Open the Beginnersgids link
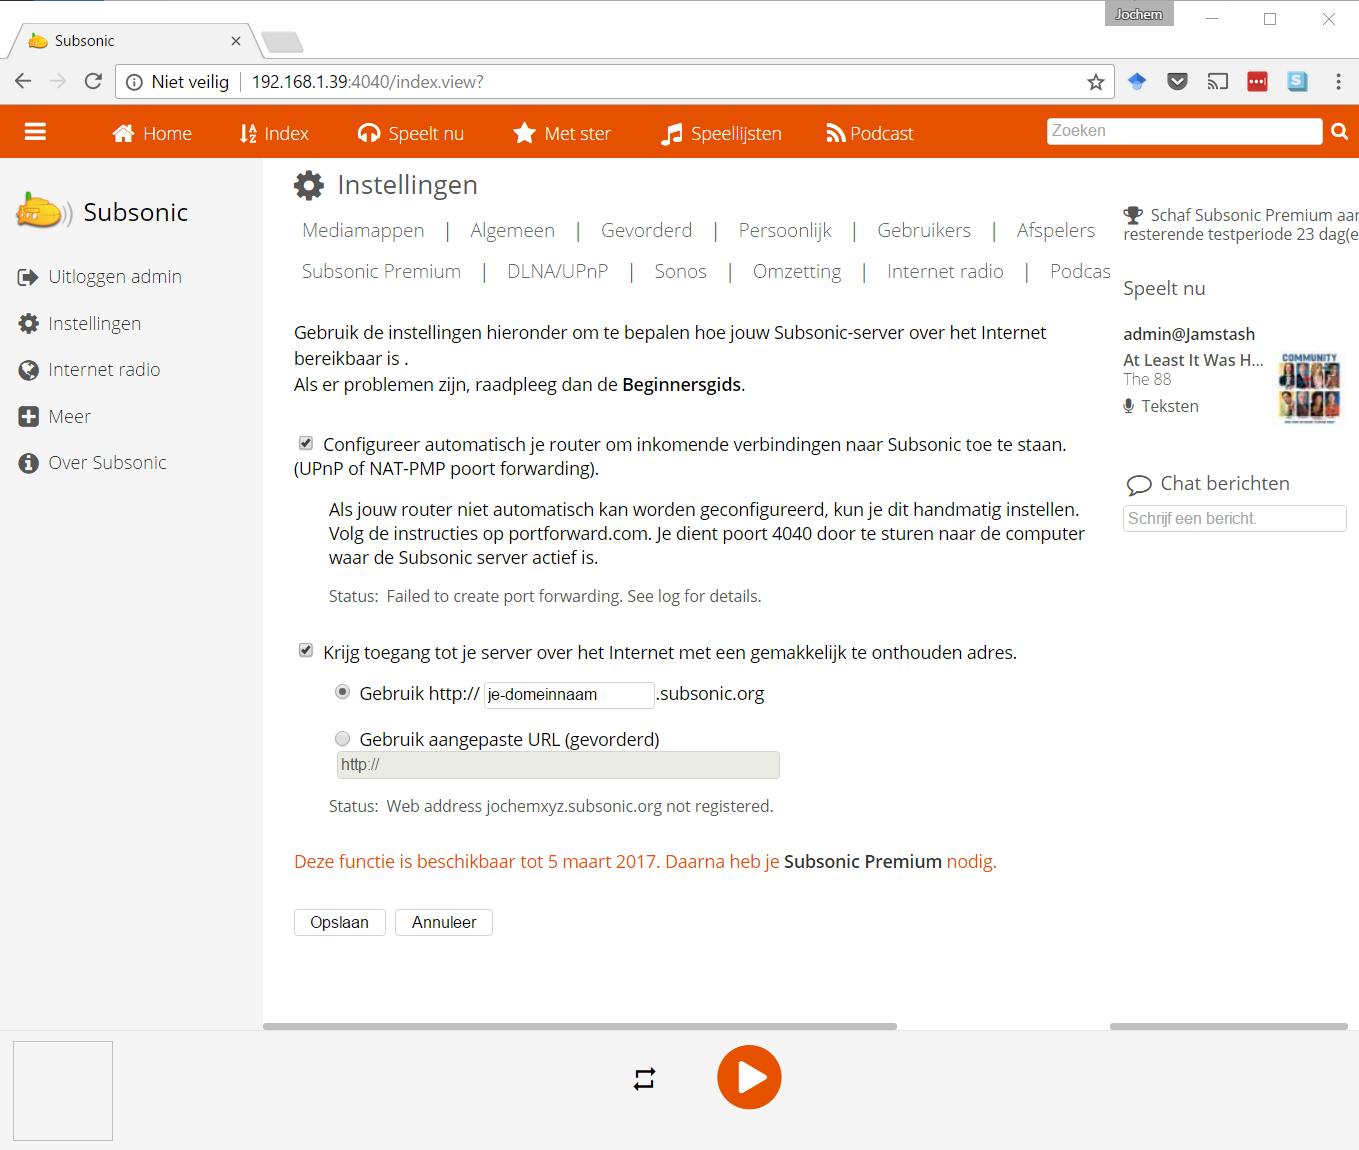 click(x=682, y=385)
